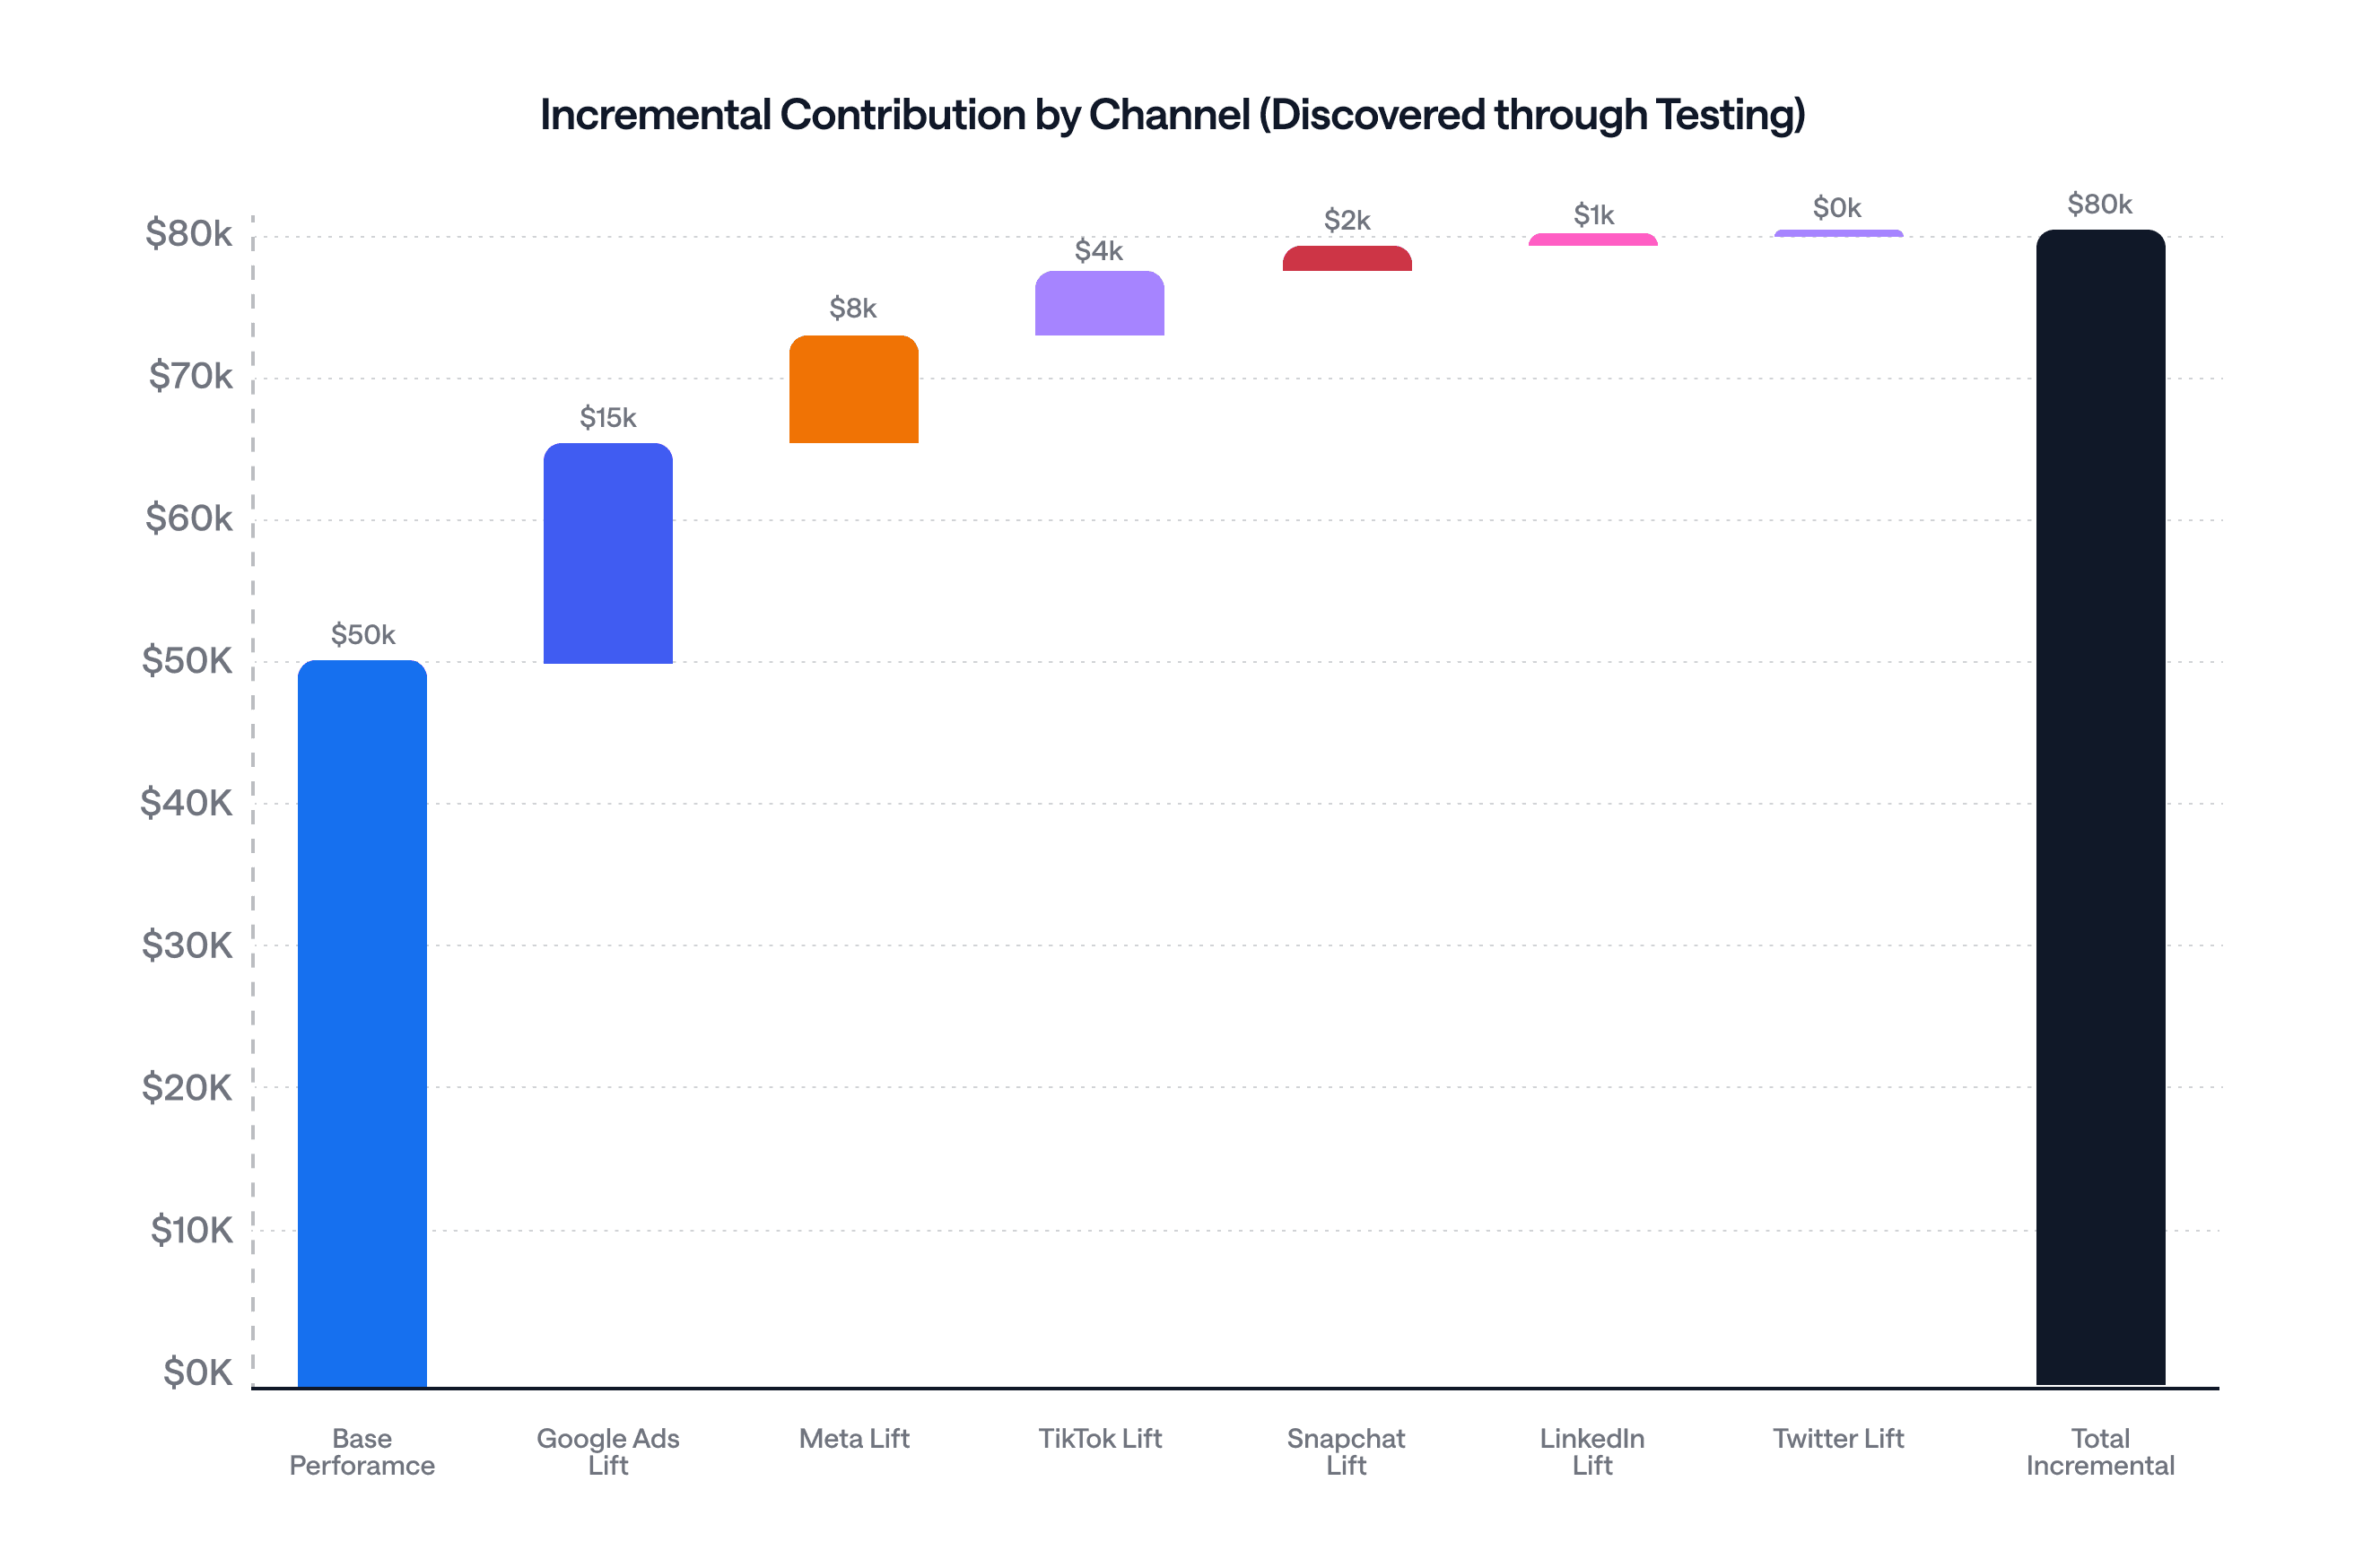Viewport: 2363px width, 1568px height.
Task: Click the chart title text
Action: (x=1172, y=114)
